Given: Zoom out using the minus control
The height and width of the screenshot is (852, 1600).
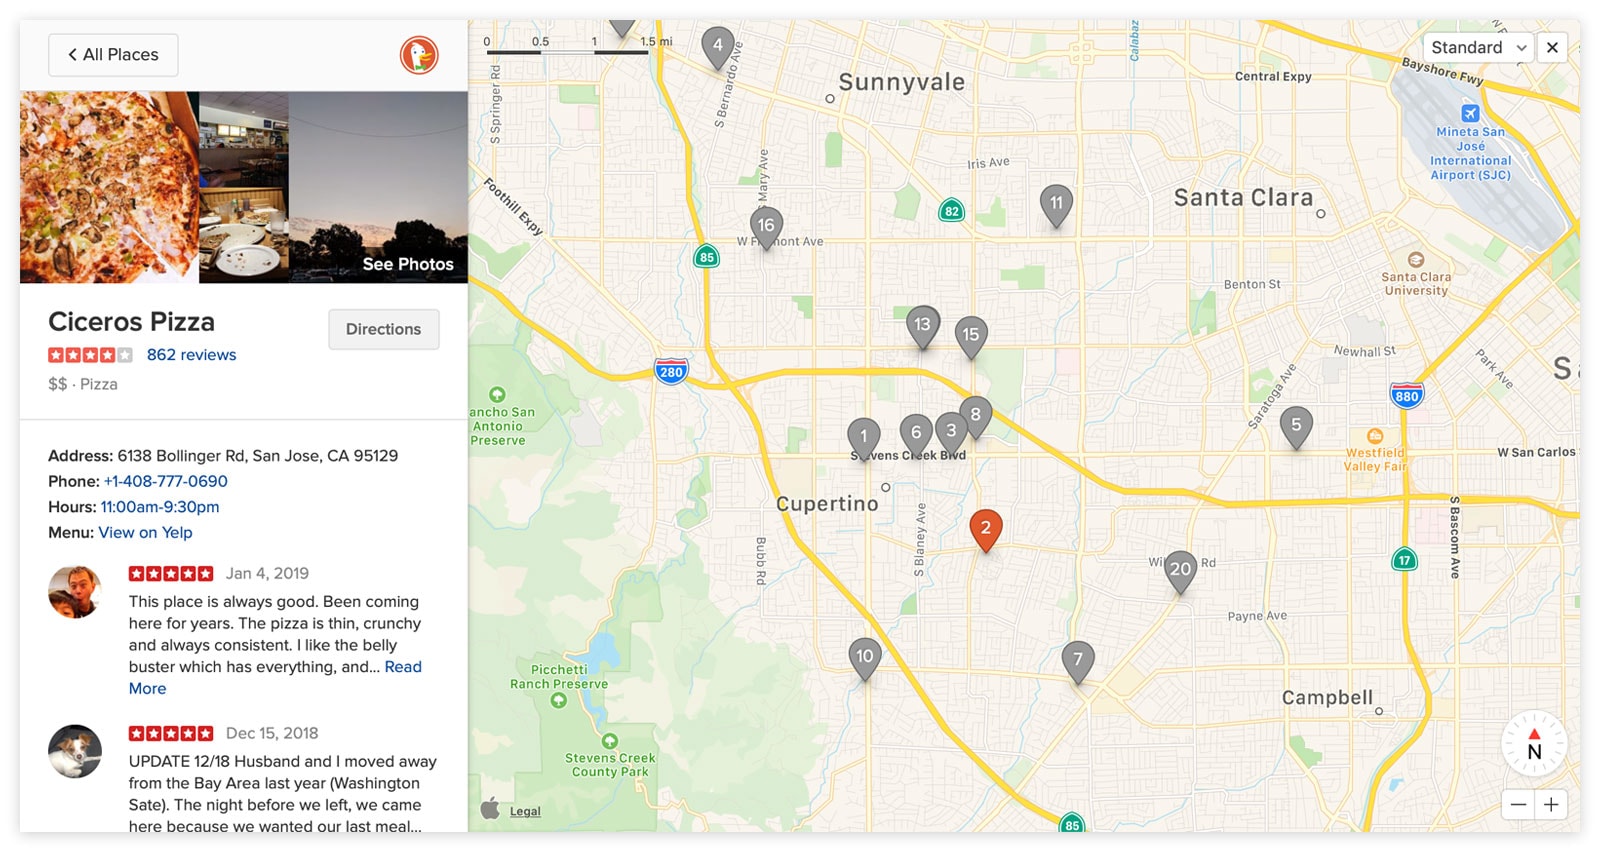Looking at the screenshot, I should (1518, 804).
